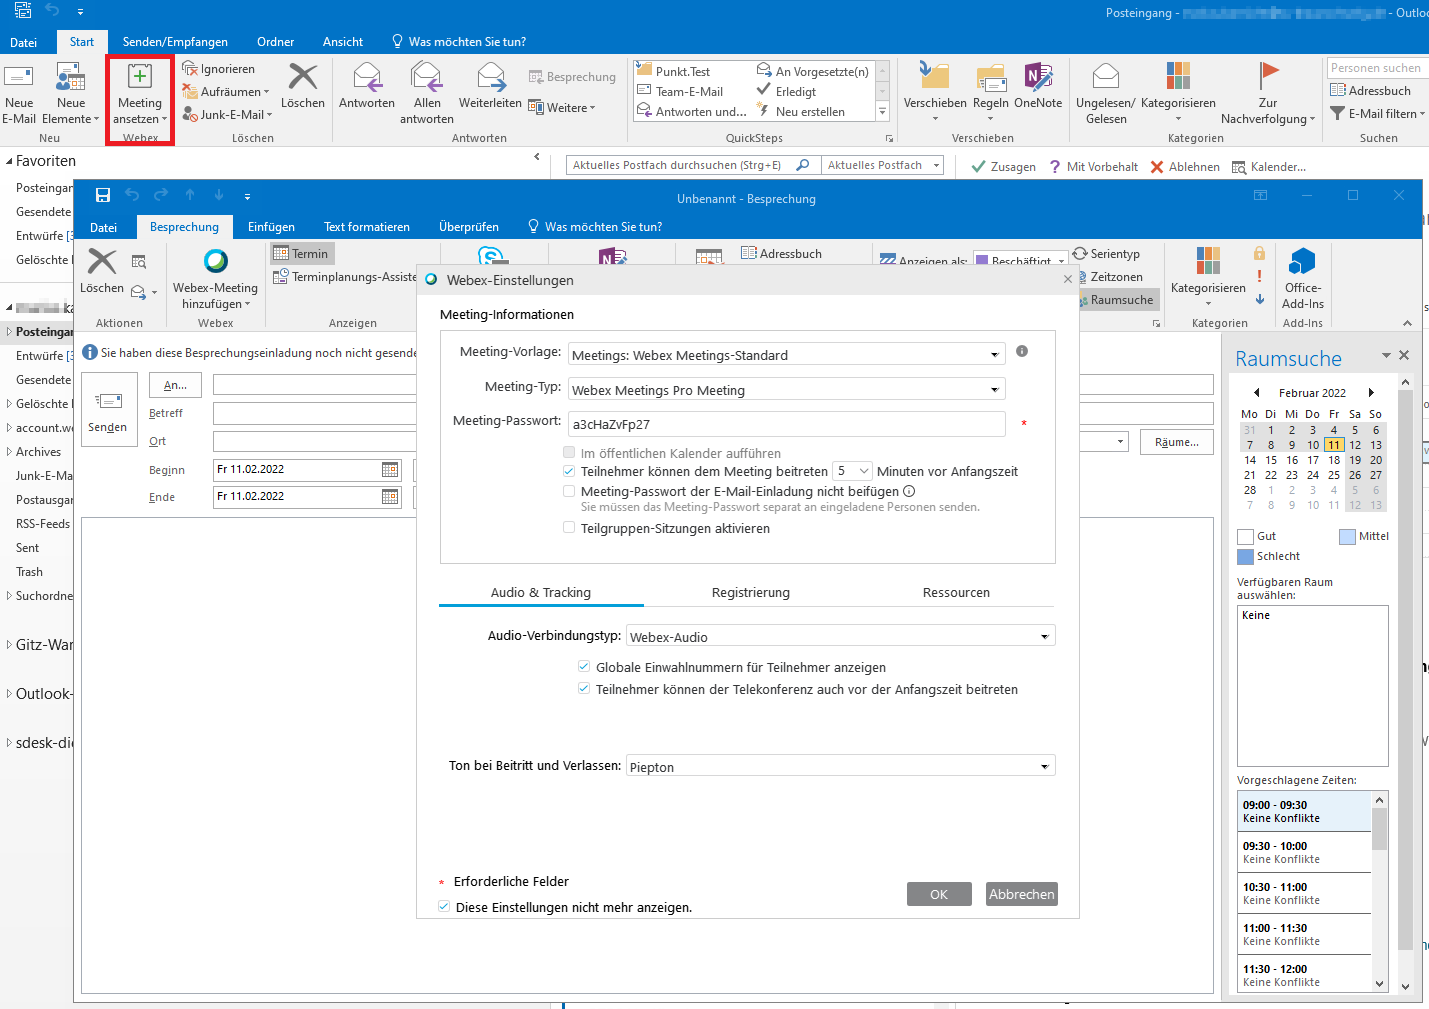Image resolution: width=1429 pixels, height=1009 pixels.
Task: Toggle Diese Einstellungen nicht mehr anzeigen checkbox
Action: coord(444,907)
